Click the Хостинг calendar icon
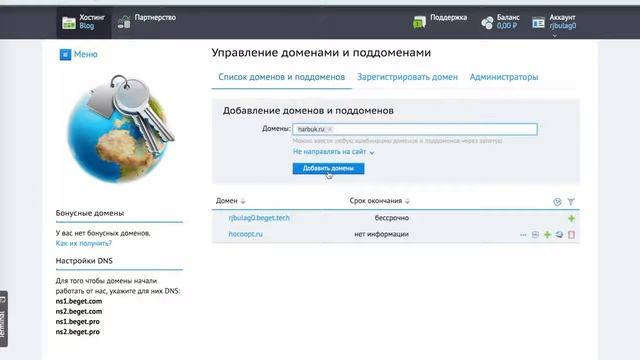Screen dimensions: 640x360 coord(69,23)
